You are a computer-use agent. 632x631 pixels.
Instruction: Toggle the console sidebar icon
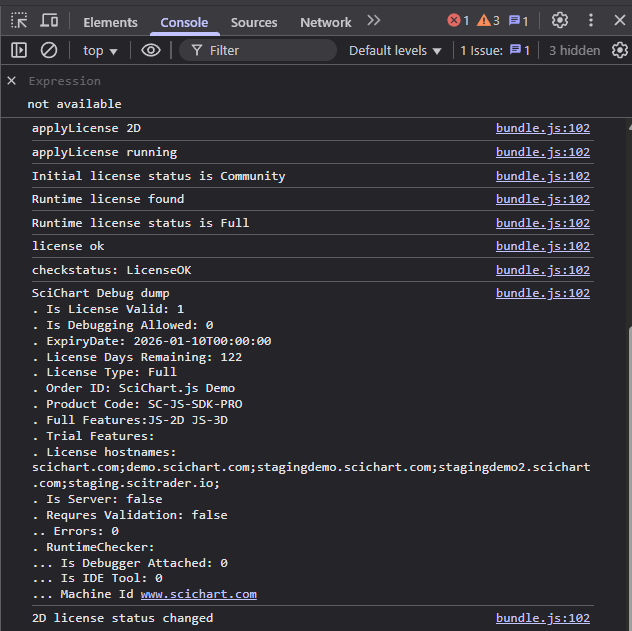(19, 50)
